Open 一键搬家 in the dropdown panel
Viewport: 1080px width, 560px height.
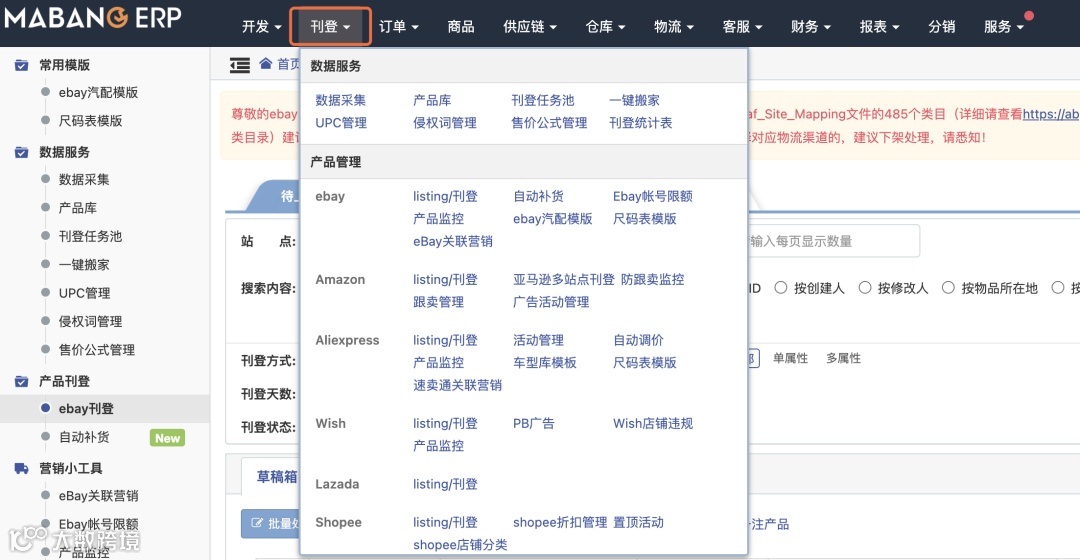pos(634,101)
